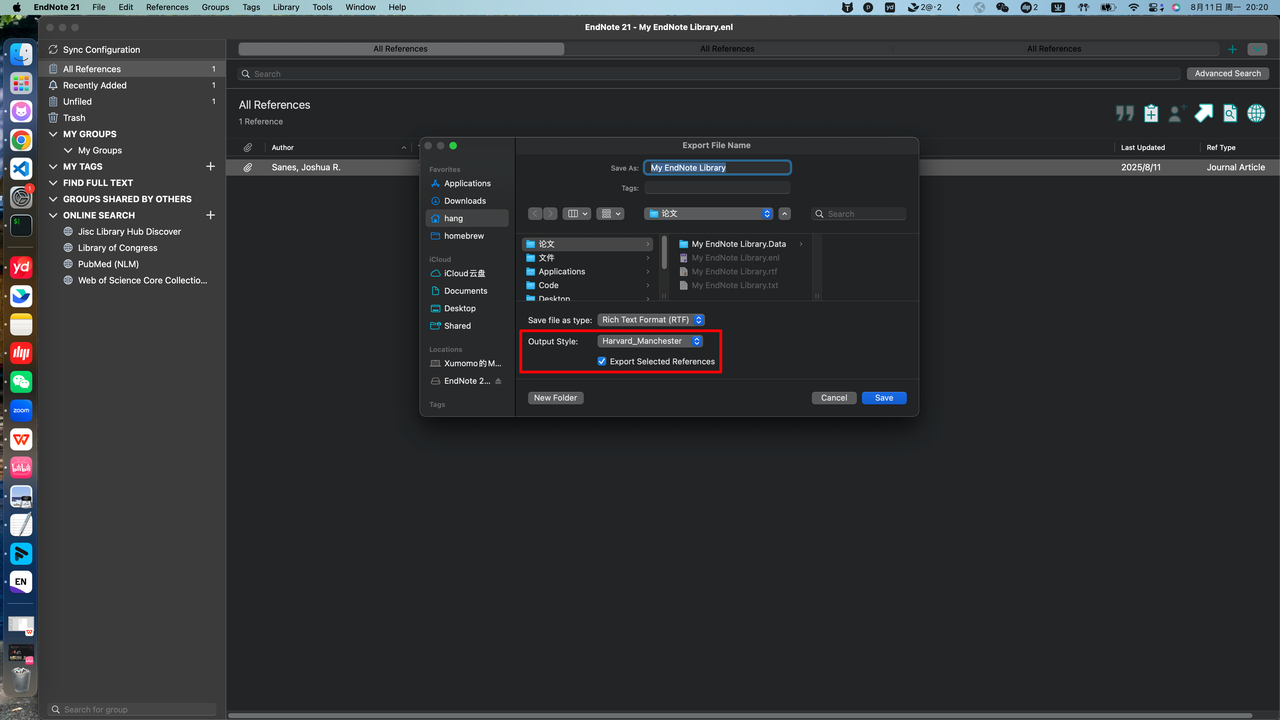Open the References menu
The height and width of the screenshot is (720, 1280).
[167, 7]
